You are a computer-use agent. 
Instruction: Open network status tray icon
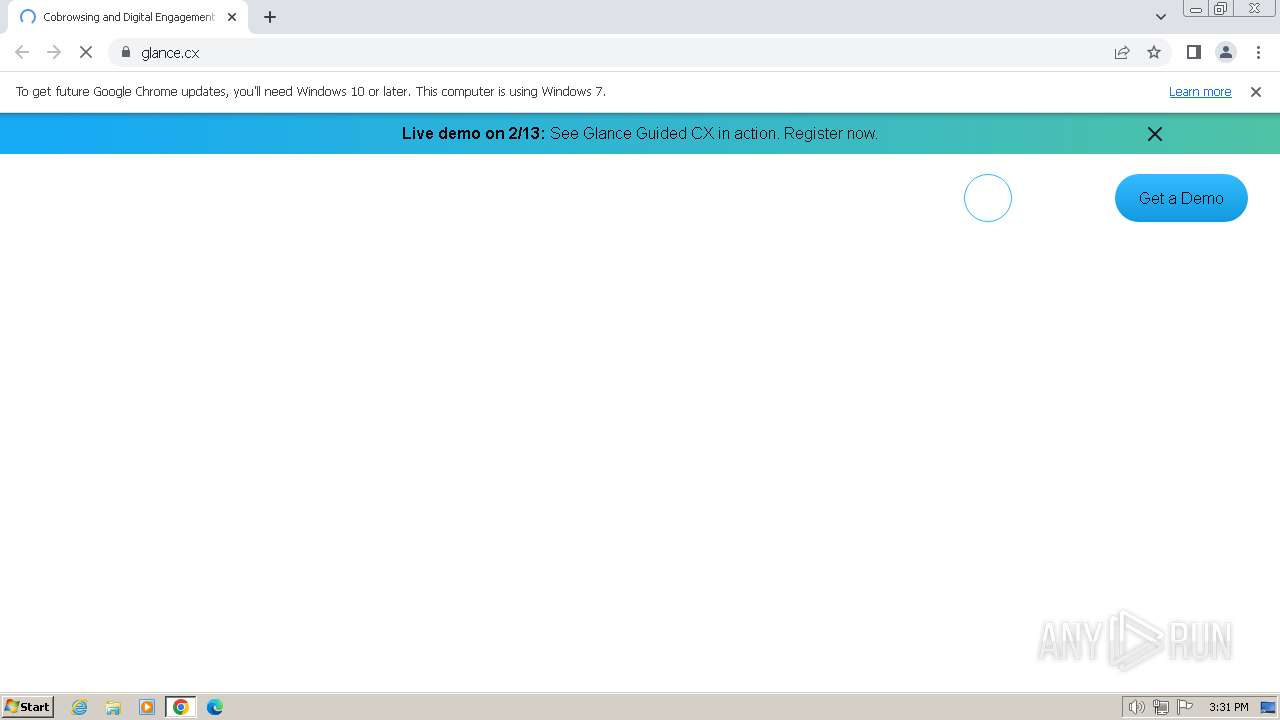pyautogui.click(x=1161, y=707)
